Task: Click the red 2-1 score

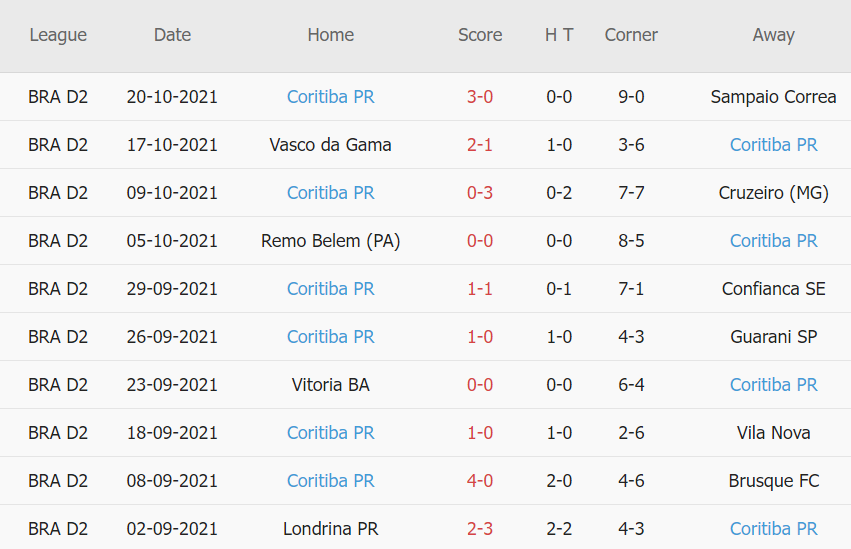Action: [480, 145]
